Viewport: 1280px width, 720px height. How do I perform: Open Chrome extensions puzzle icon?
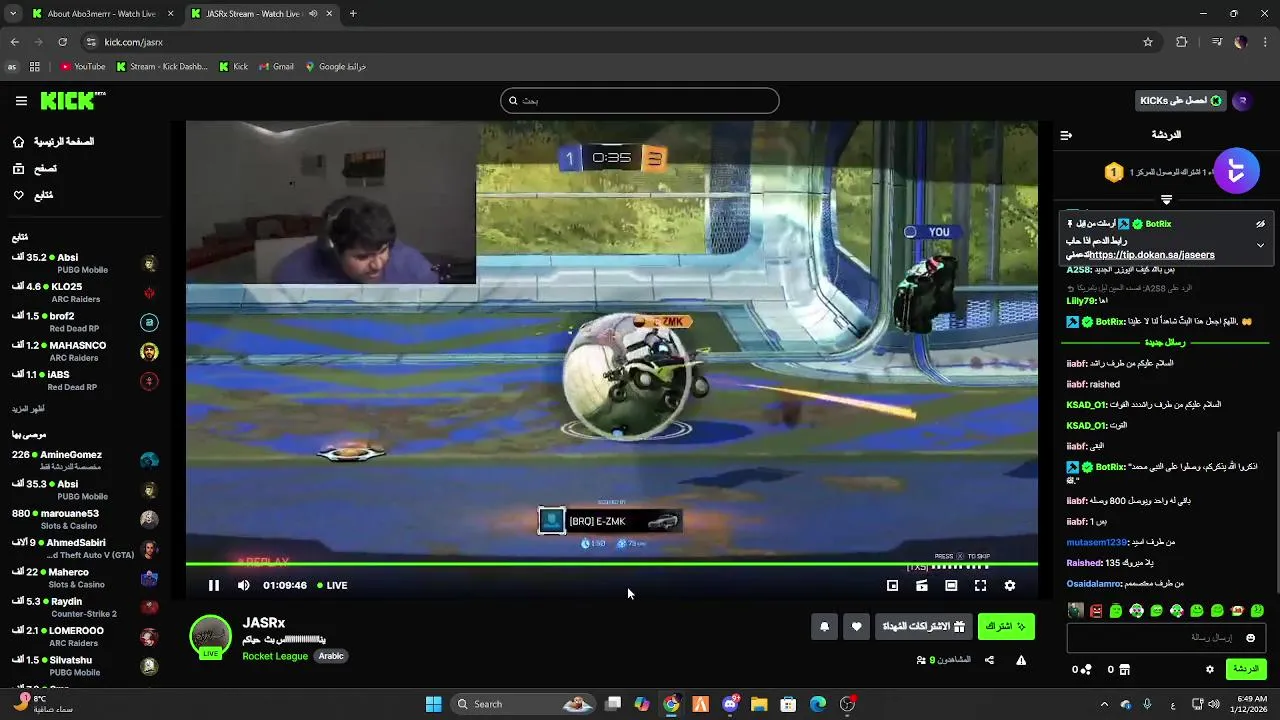pyautogui.click(x=1182, y=42)
